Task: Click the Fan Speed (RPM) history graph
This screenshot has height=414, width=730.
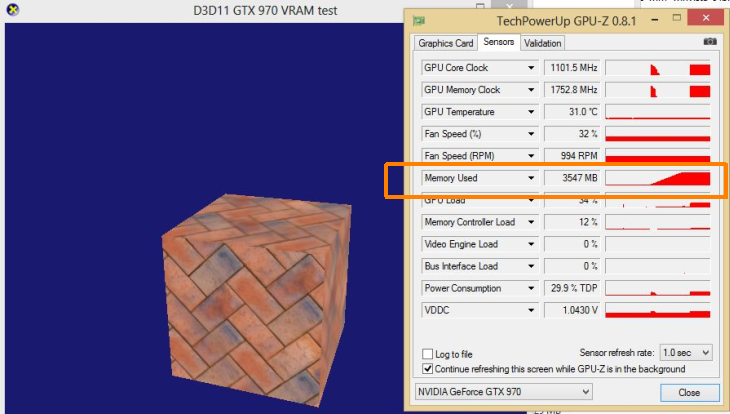Action: point(658,156)
